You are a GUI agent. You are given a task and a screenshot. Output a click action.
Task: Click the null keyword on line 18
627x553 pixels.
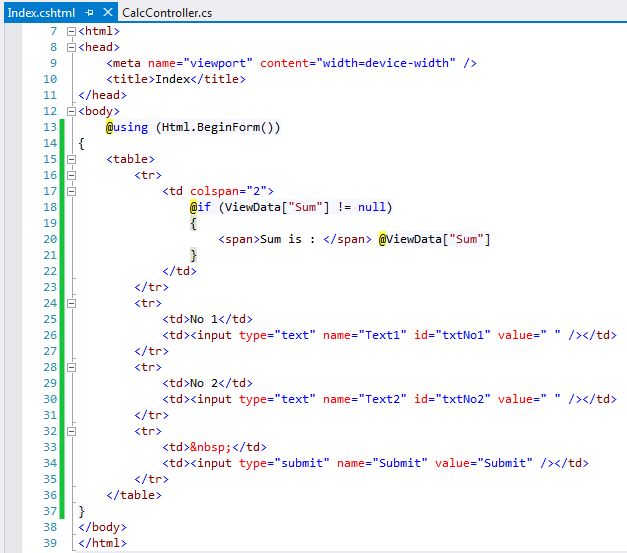click(372, 207)
